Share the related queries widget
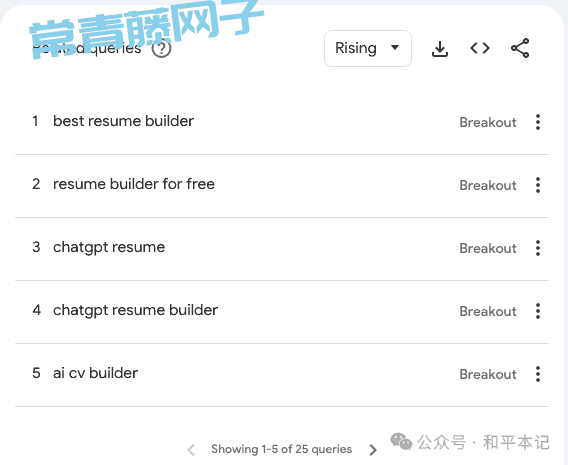This screenshot has height=465, width=568. click(520, 48)
